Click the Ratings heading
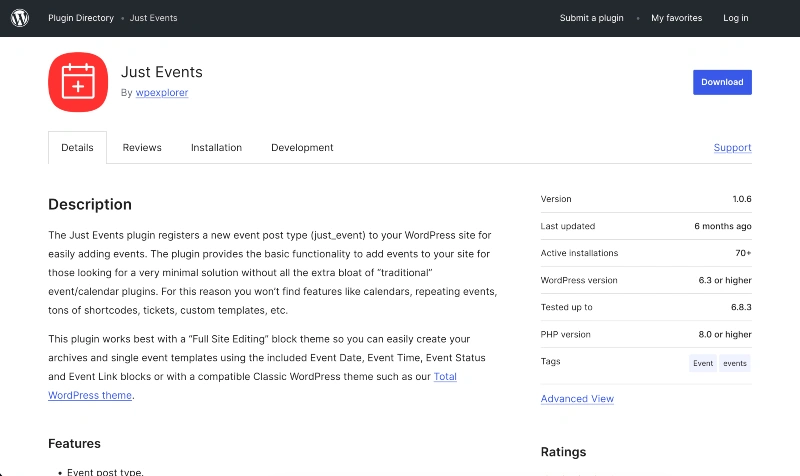Image resolution: width=800 pixels, height=476 pixels. [563, 452]
